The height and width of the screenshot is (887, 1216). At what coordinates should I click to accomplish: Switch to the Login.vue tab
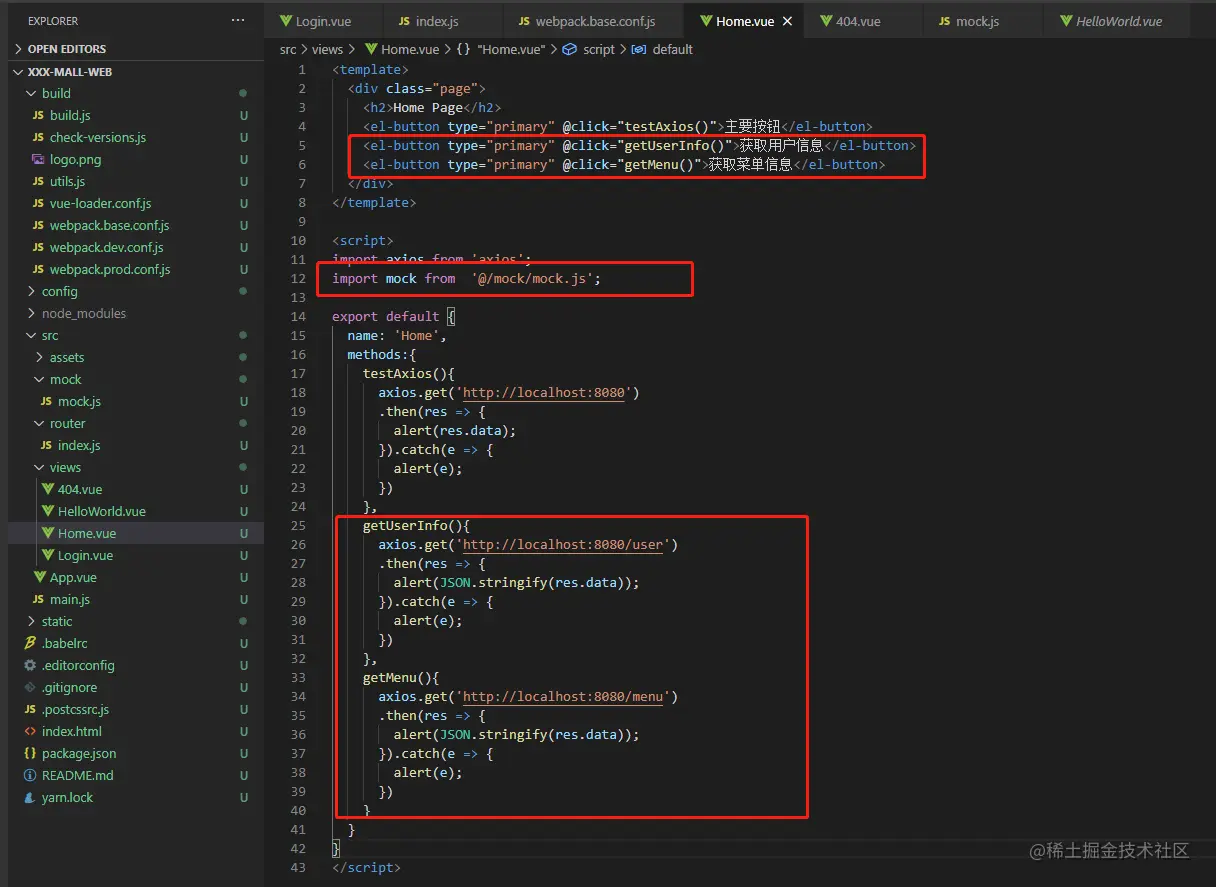tap(324, 21)
